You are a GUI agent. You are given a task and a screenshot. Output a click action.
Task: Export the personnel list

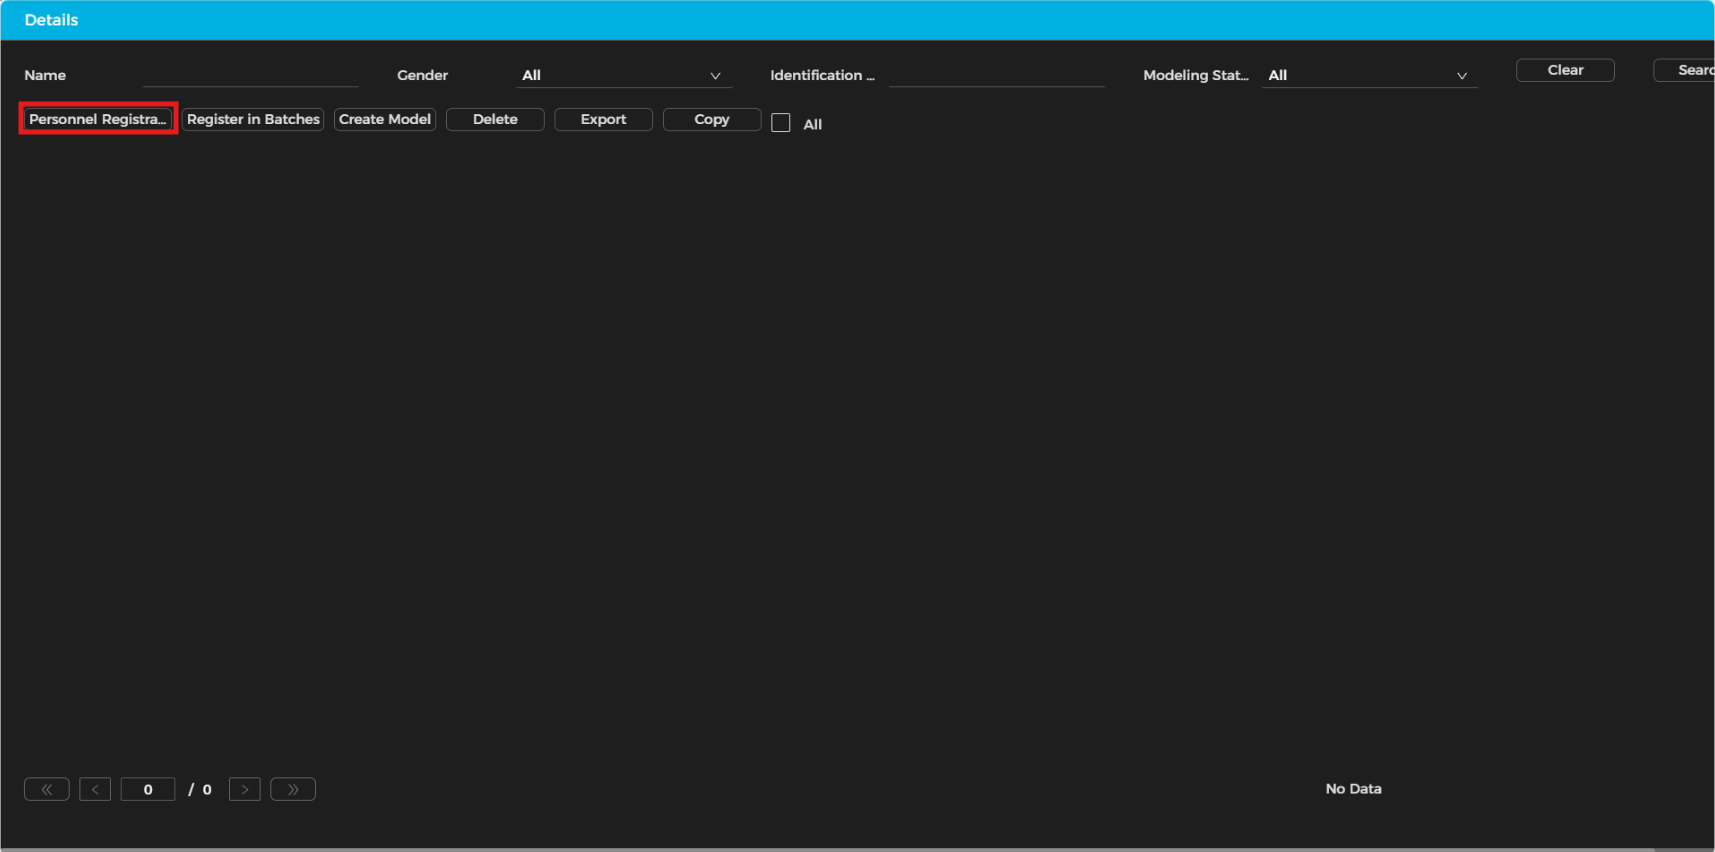coord(603,119)
